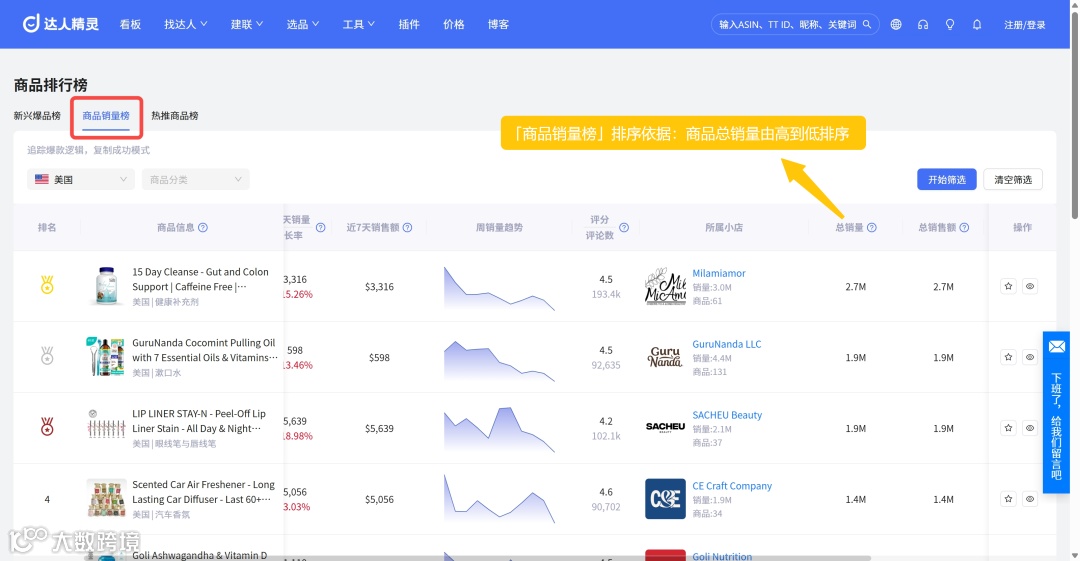Open 价格 in top navigation
This screenshot has height=561, width=1080.
tap(454, 24)
